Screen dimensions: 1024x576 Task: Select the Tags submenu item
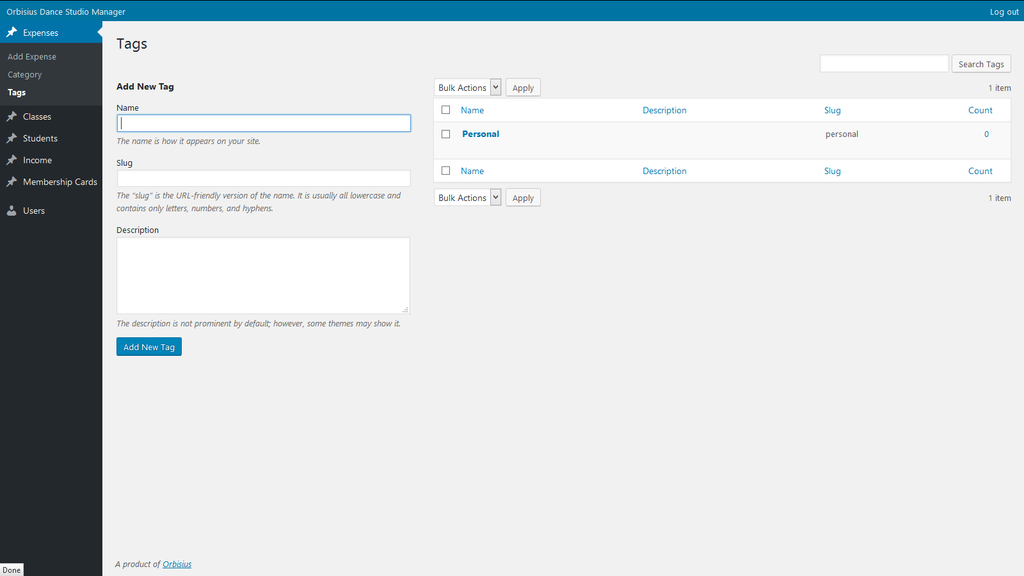[x=16, y=92]
